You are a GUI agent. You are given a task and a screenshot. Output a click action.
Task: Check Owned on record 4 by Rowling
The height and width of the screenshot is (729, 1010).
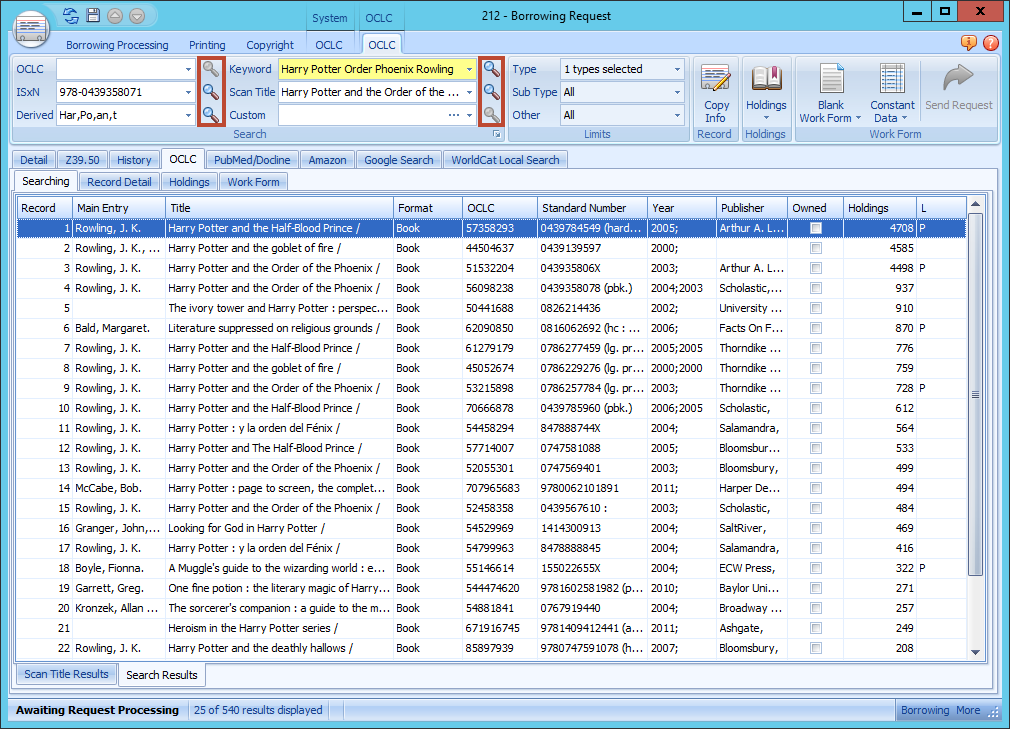pyautogui.click(x=815, y=288)
